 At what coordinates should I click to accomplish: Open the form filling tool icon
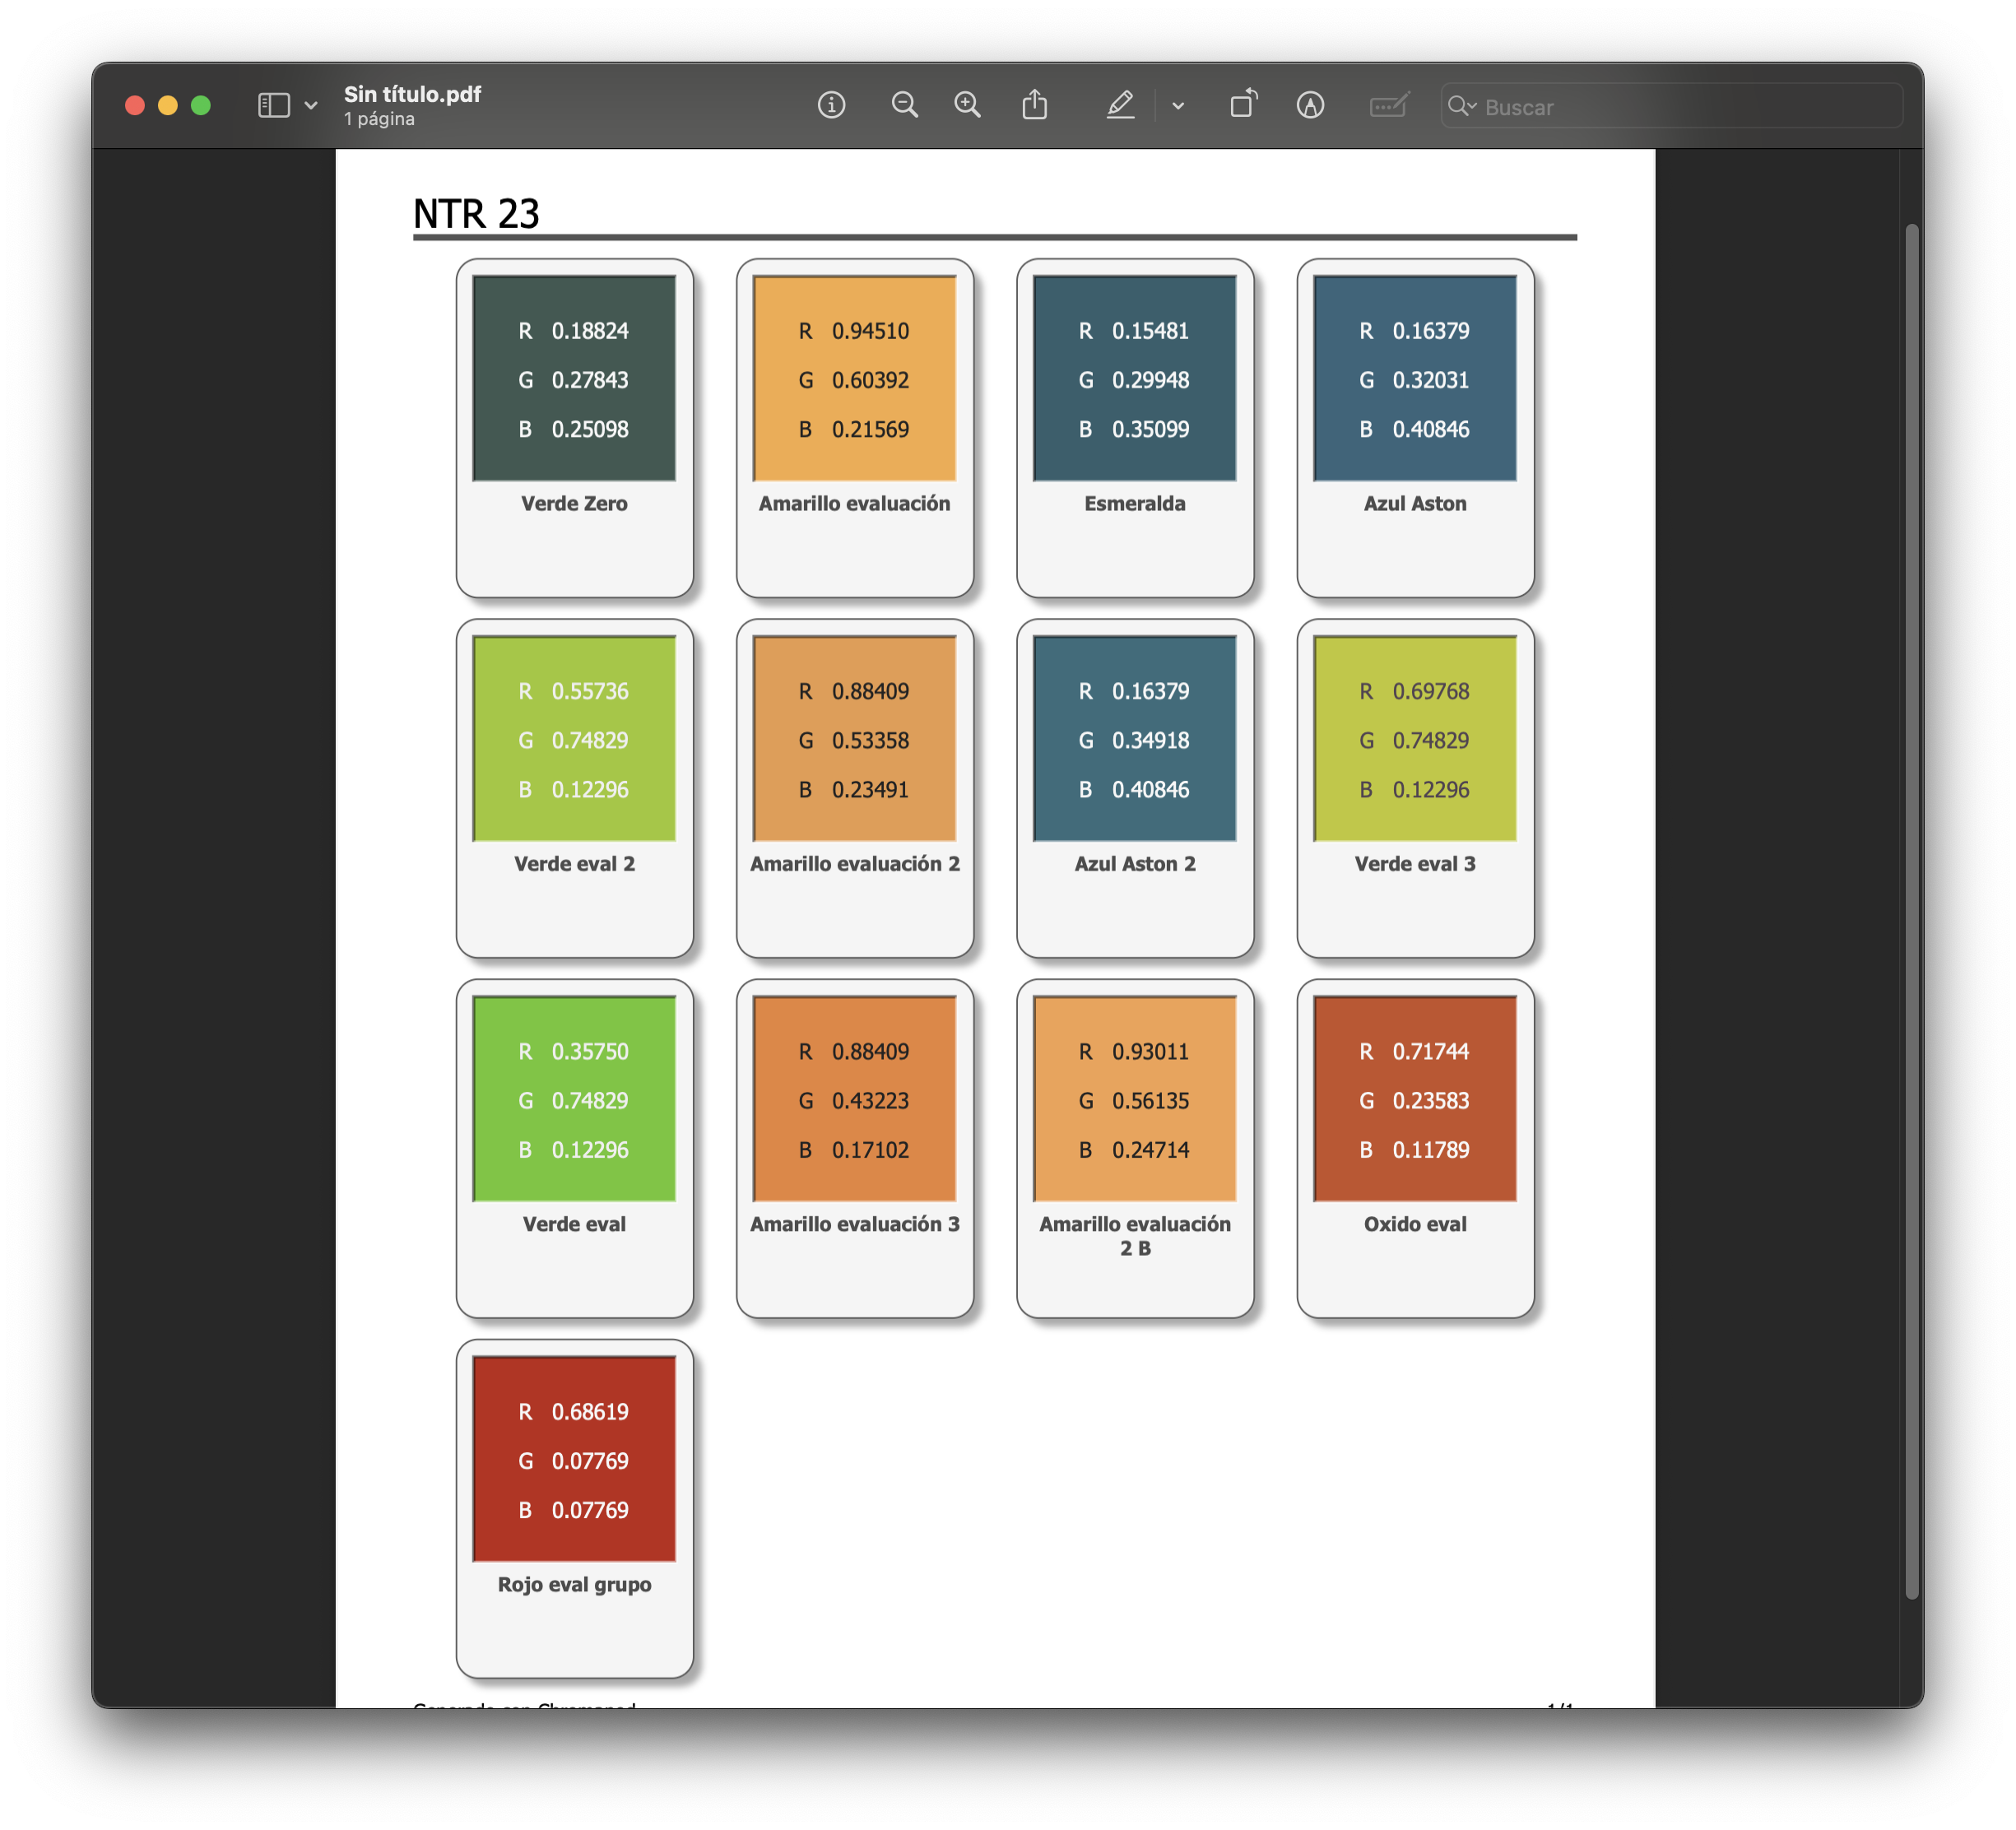1389,105
